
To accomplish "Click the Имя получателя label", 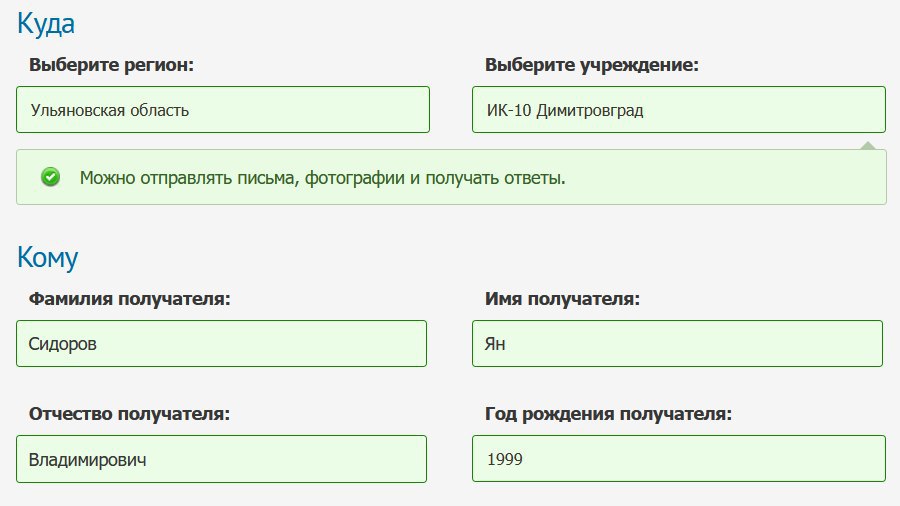I will pyautogui.click(x=562, y=299).
